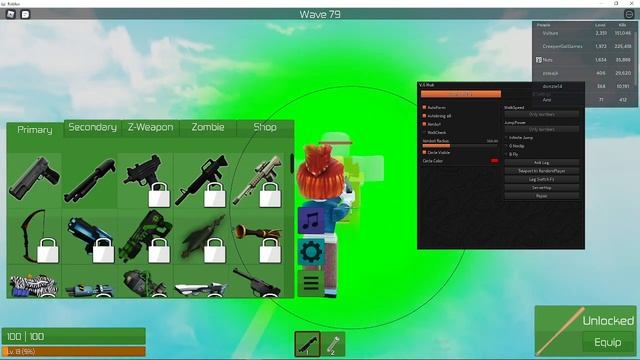Viewport: 640px width, 360px height.
Task: Click the Wave 79 title text
Action: pyautogui.click(x=320, y=14)
